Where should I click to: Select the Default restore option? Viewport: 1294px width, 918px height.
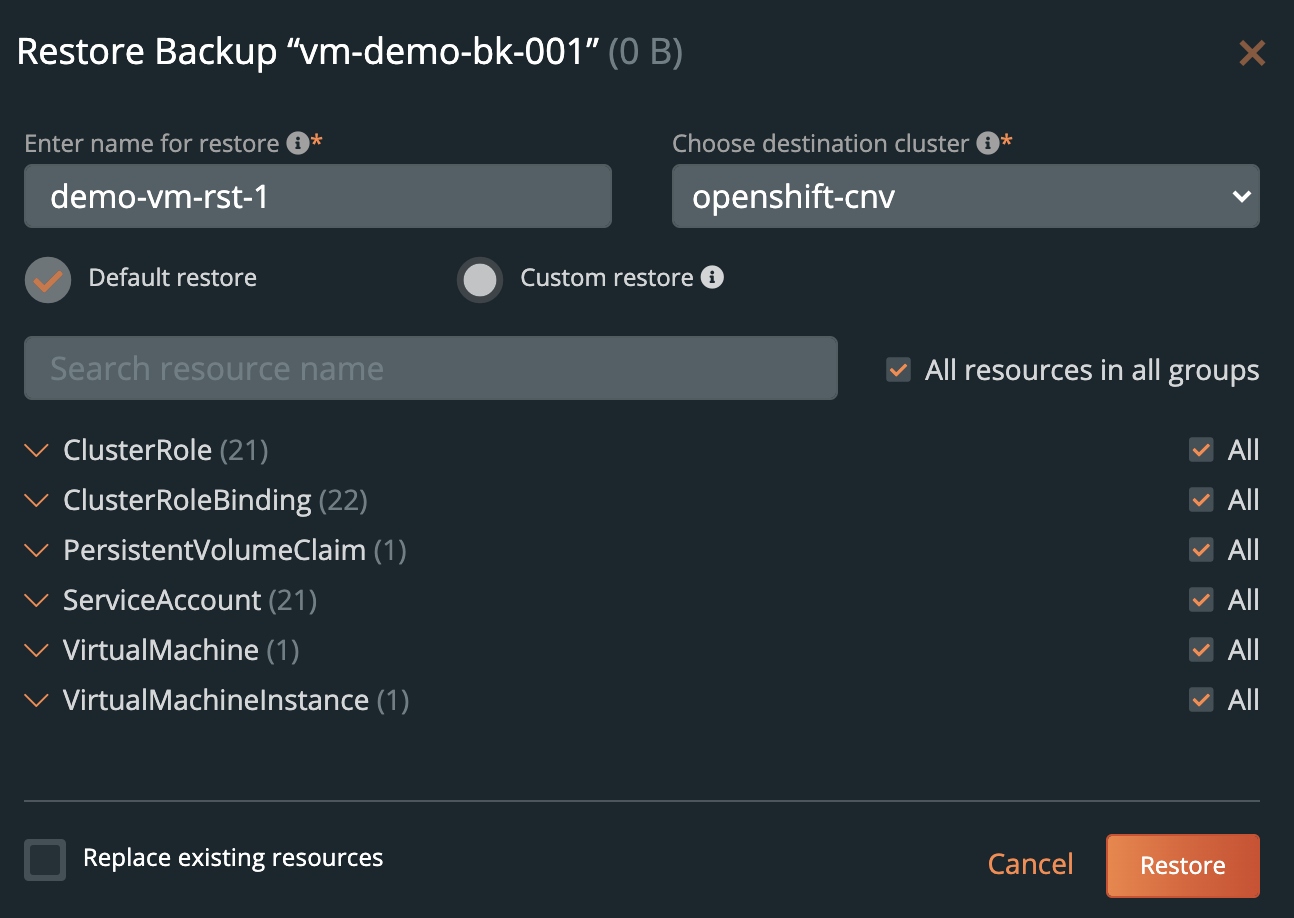48,279
